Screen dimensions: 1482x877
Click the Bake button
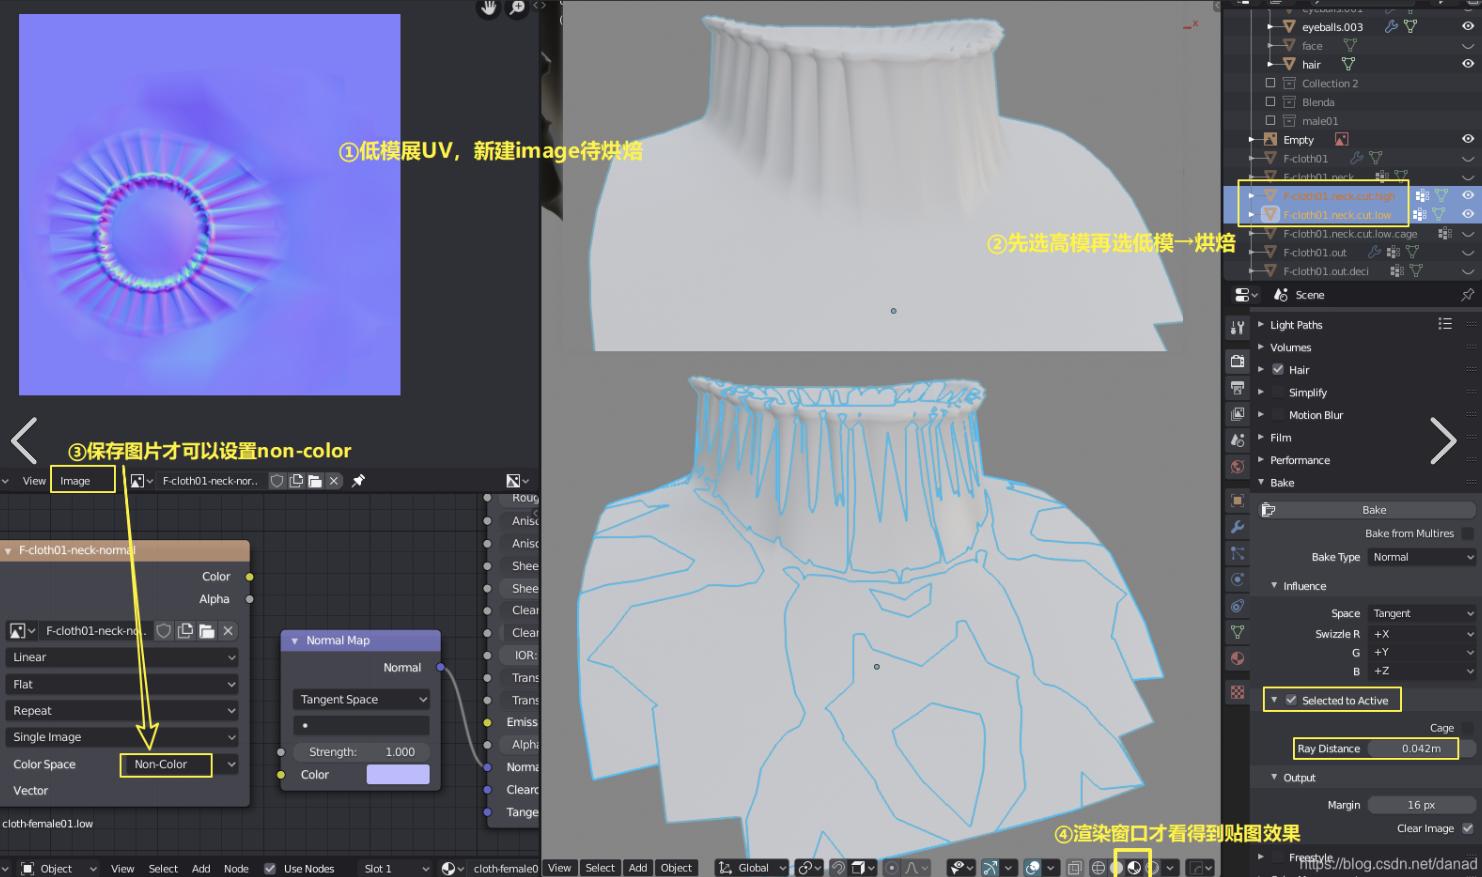[1374, 510]
